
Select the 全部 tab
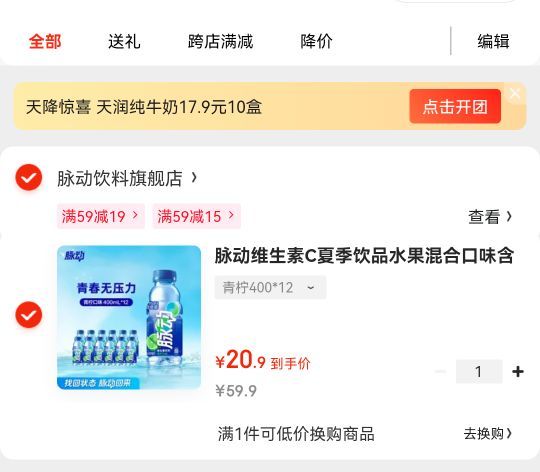[x=45, y=42]
